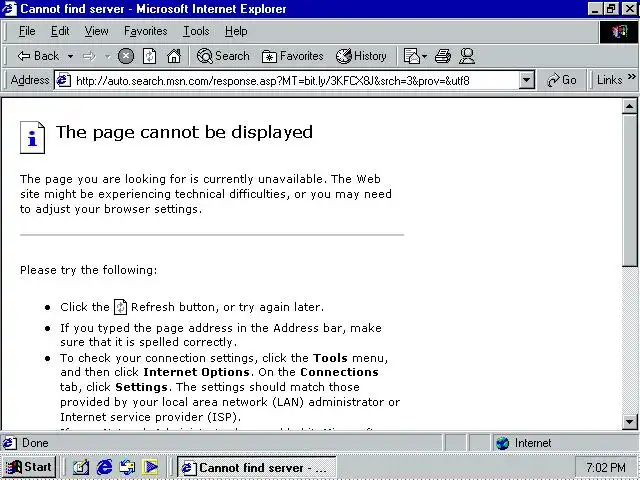Screen dimensions: 640x480
Task: Click the Forward arrow button
Action: [89, 56]
